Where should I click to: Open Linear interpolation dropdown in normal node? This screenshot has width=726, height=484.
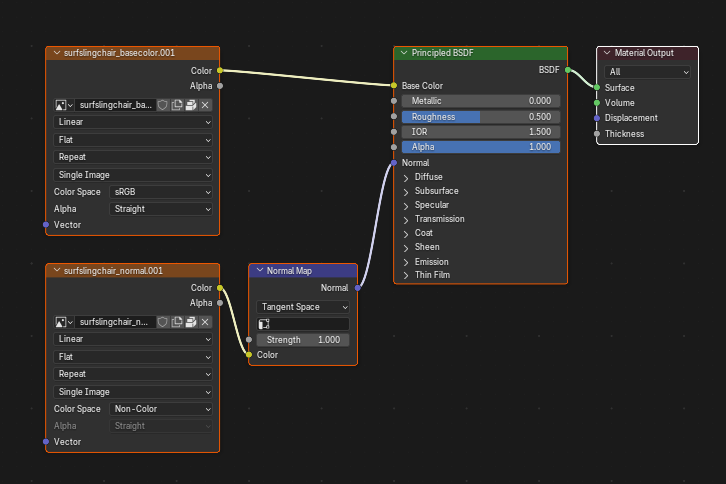(x=133, y=339)
